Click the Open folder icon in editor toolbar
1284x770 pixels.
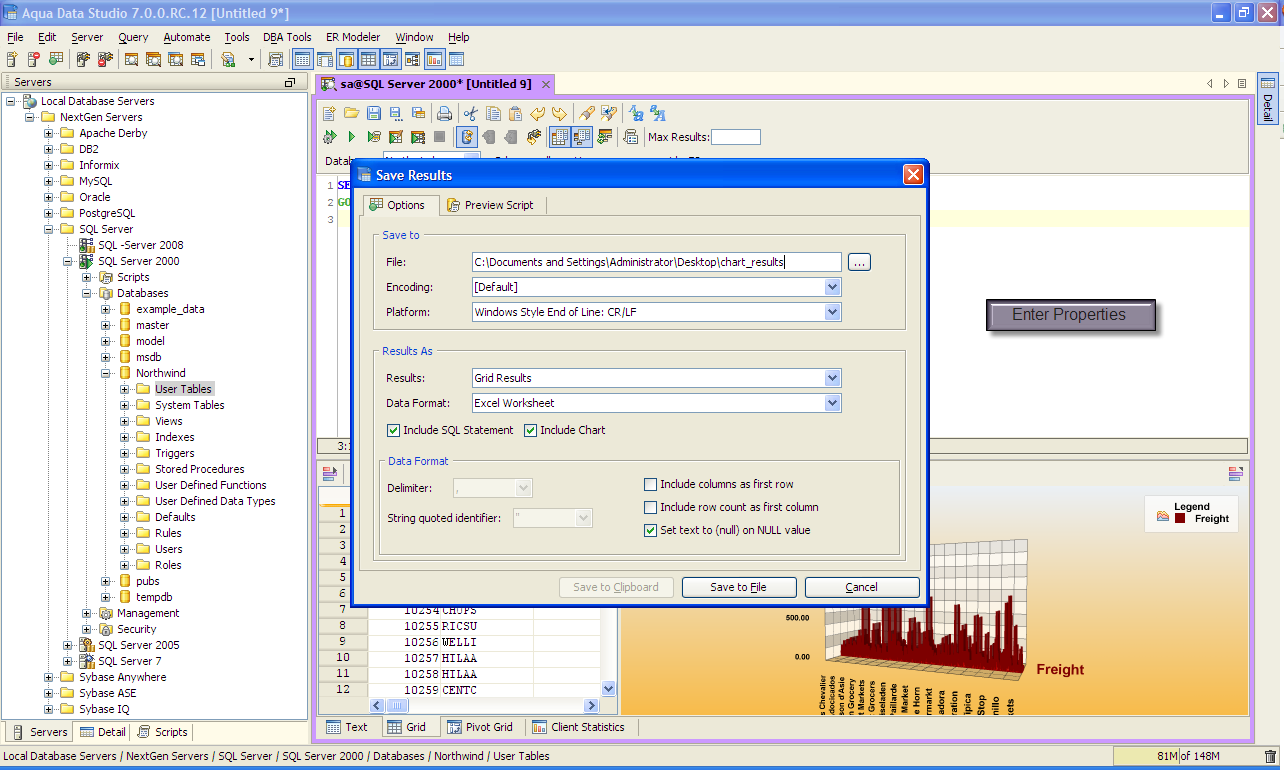tap(351, 114)
